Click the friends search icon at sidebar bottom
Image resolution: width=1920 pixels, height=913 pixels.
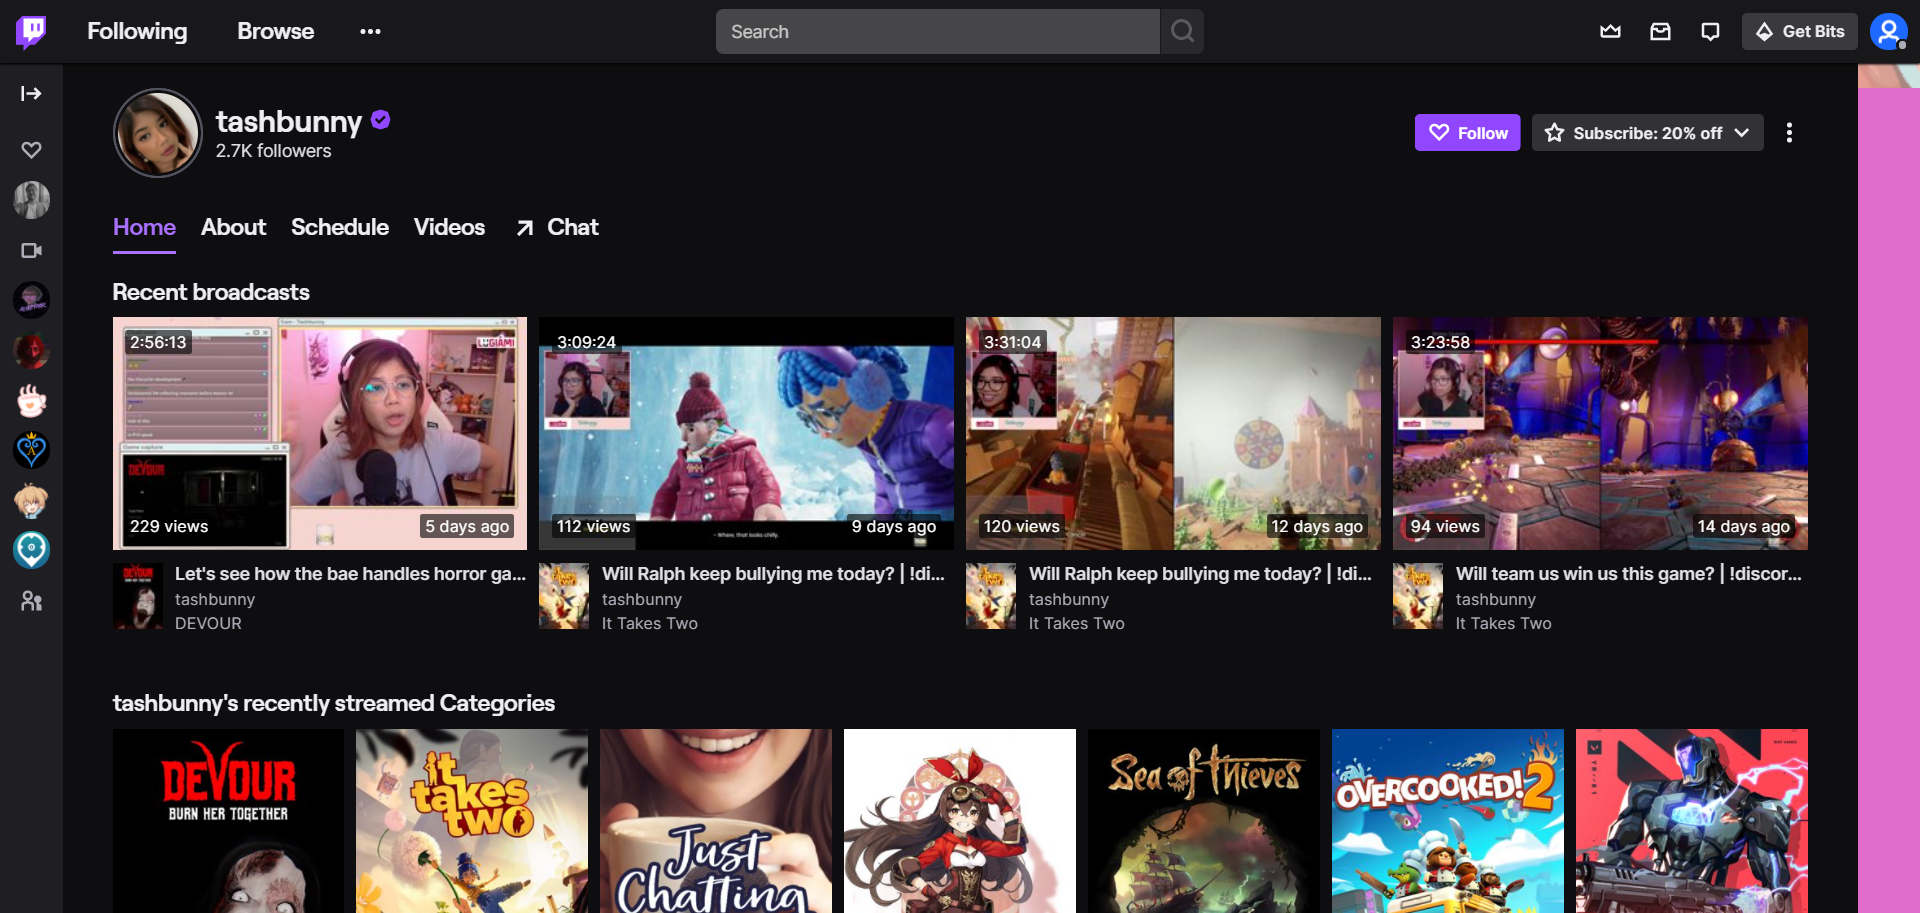pyautogui.click(x=31, y=601)
